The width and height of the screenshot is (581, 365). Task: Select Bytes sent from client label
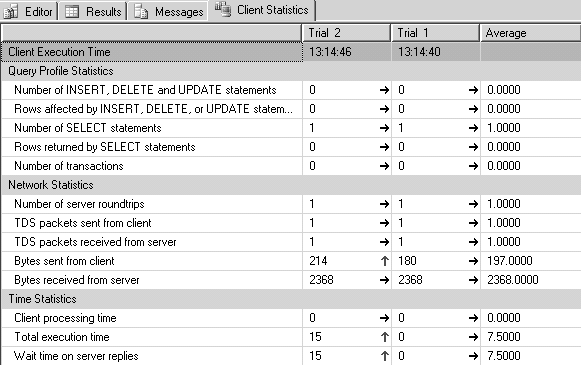pyautogui.click(x=64, y=261)
